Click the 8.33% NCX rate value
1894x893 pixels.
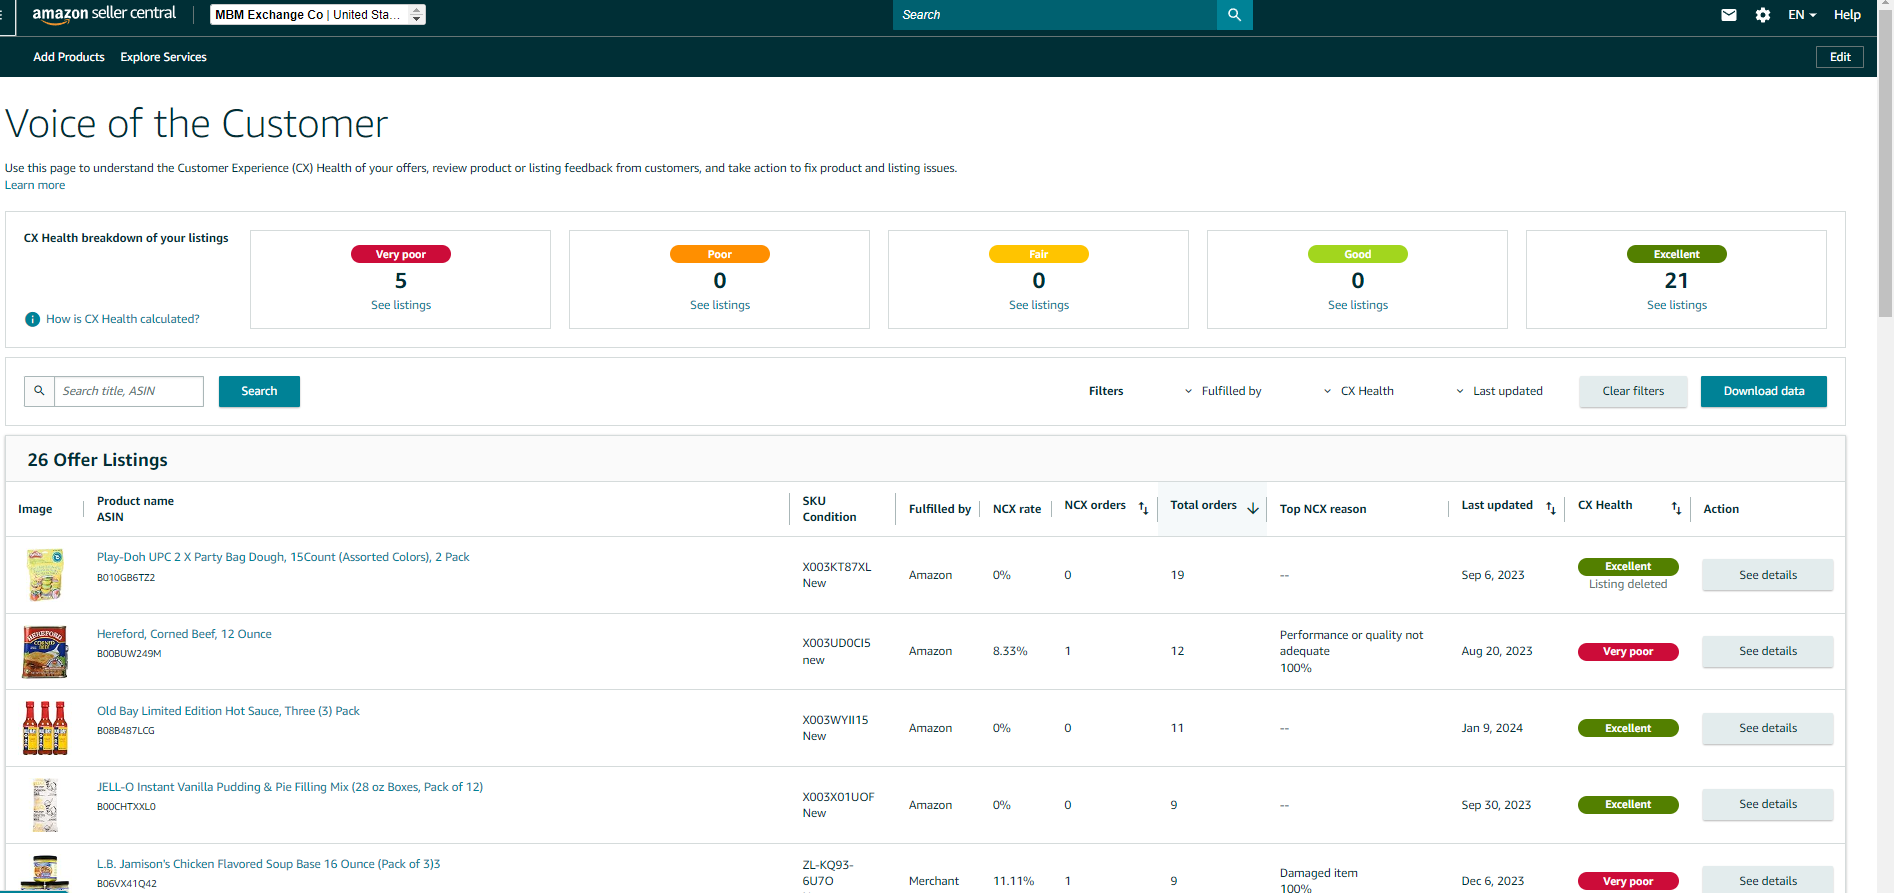coord(1010,651)
